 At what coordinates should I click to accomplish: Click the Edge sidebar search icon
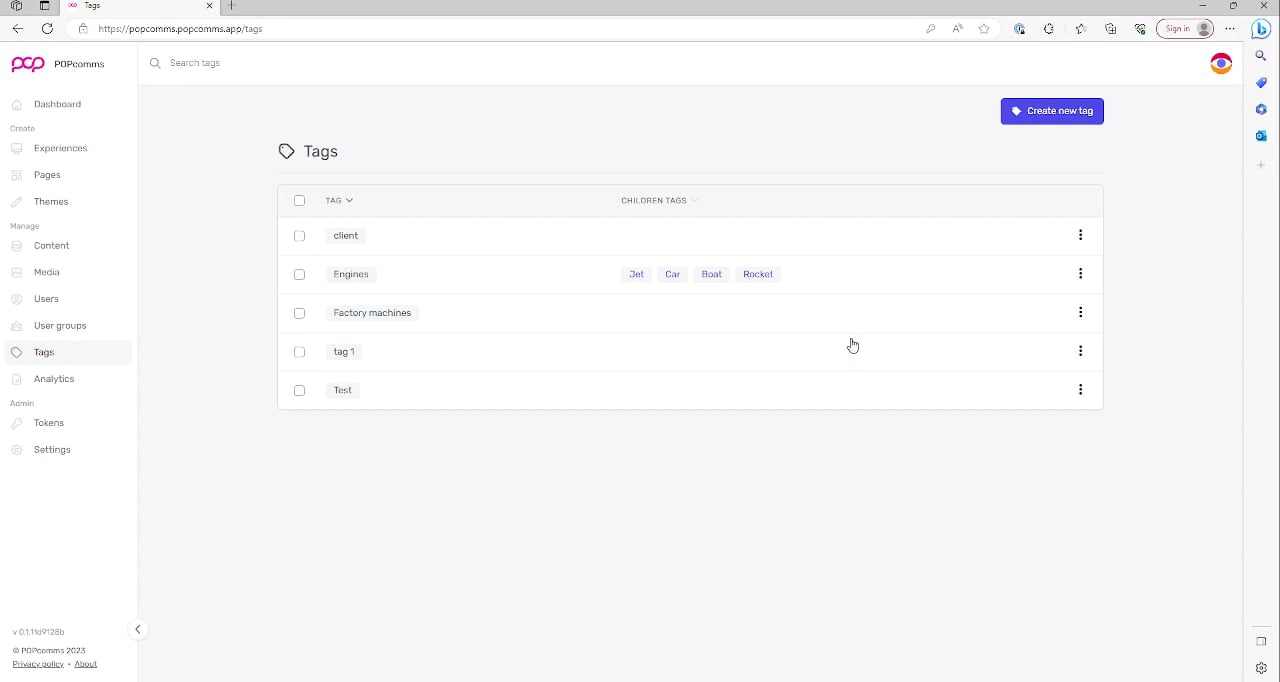coord(1261,56)
